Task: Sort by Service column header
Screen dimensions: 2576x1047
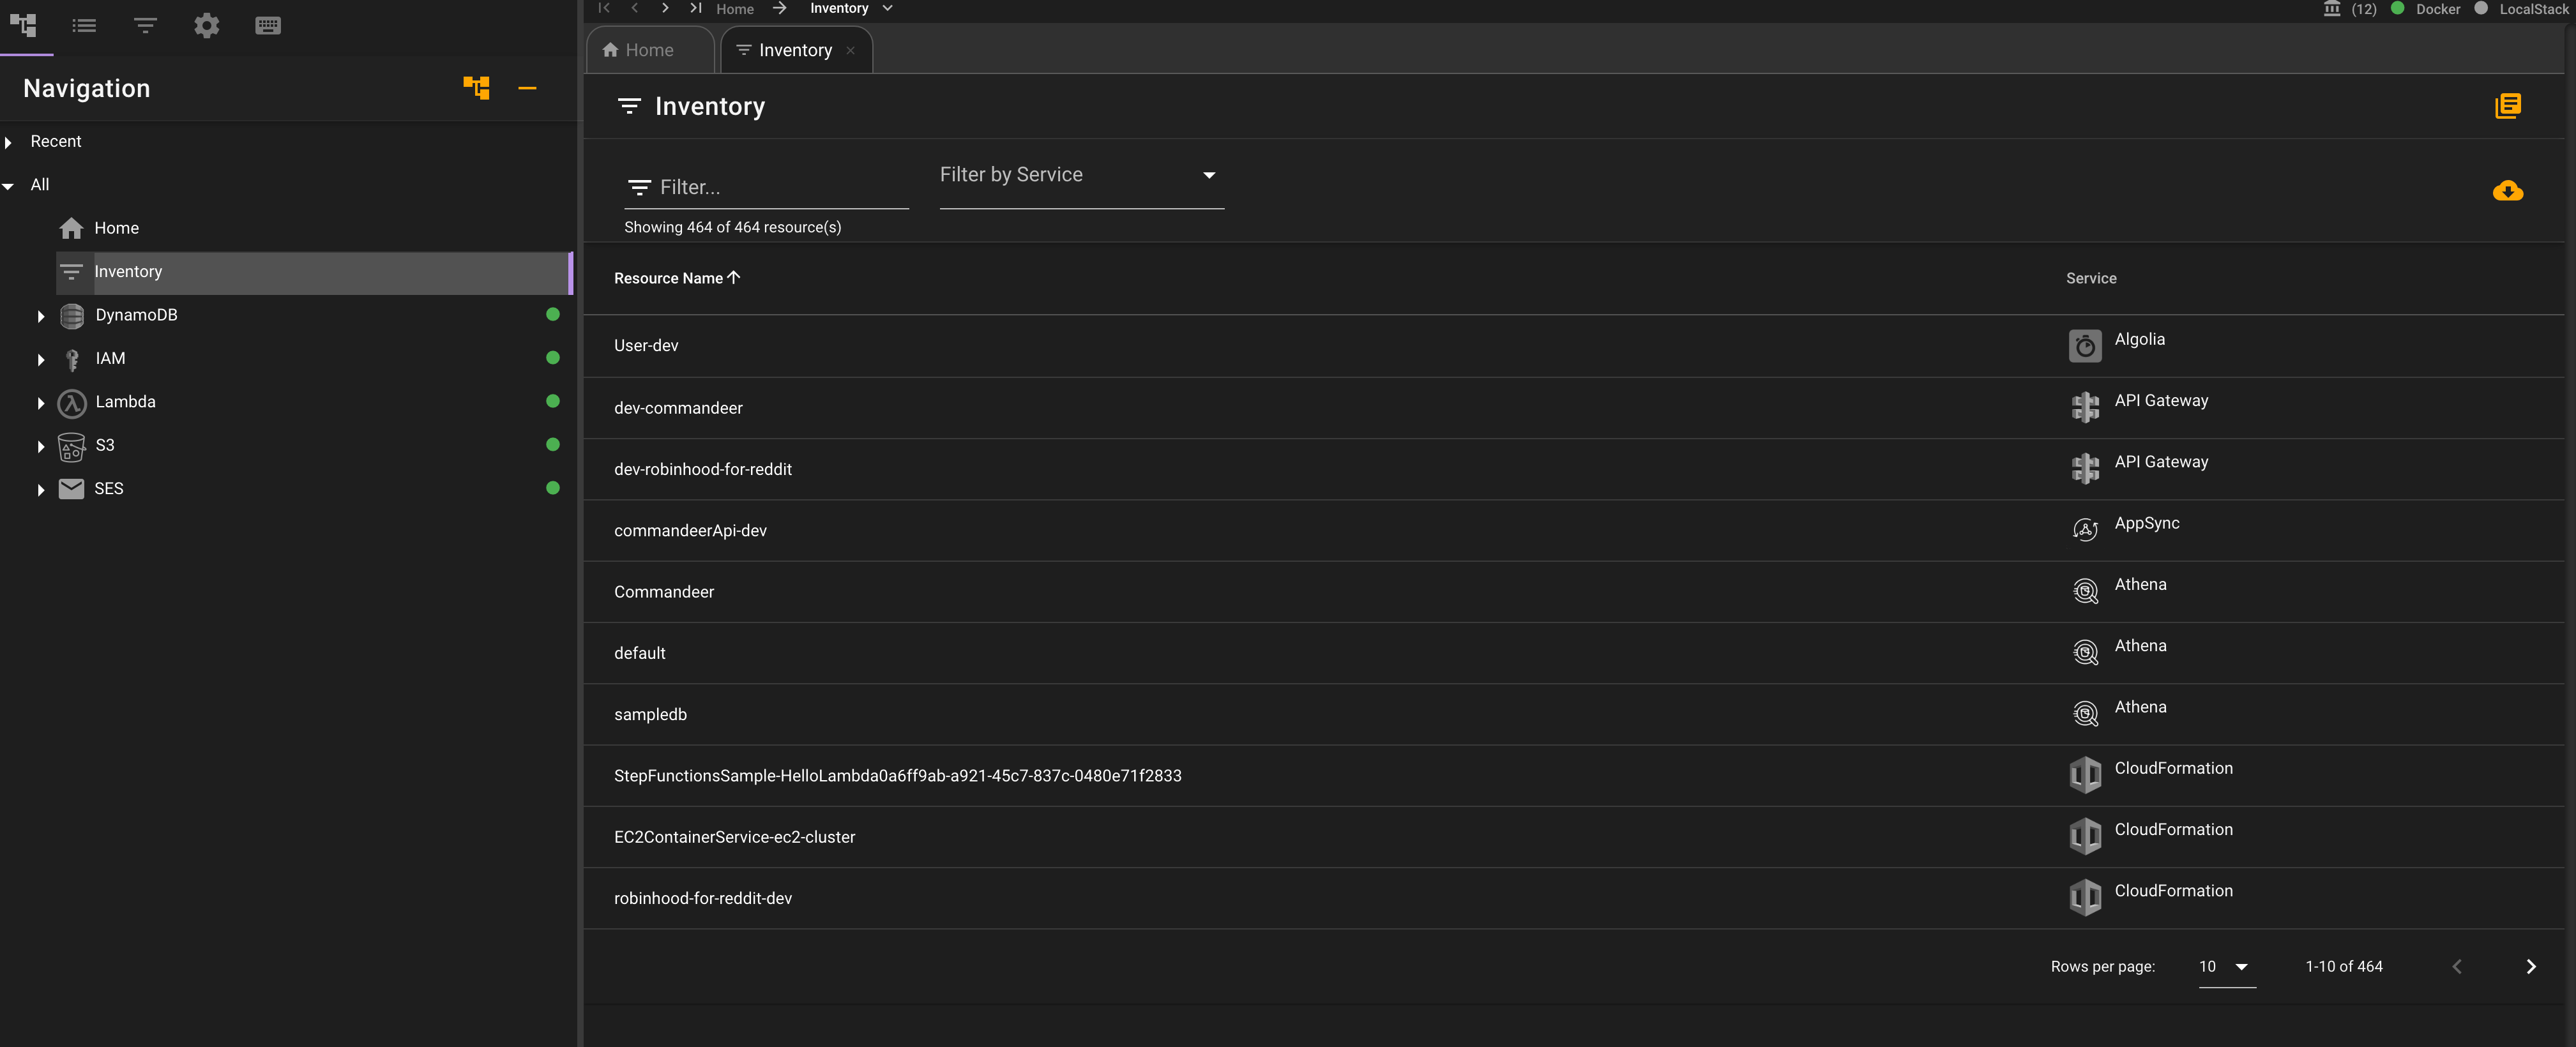Action: [x=2091, y=278]
